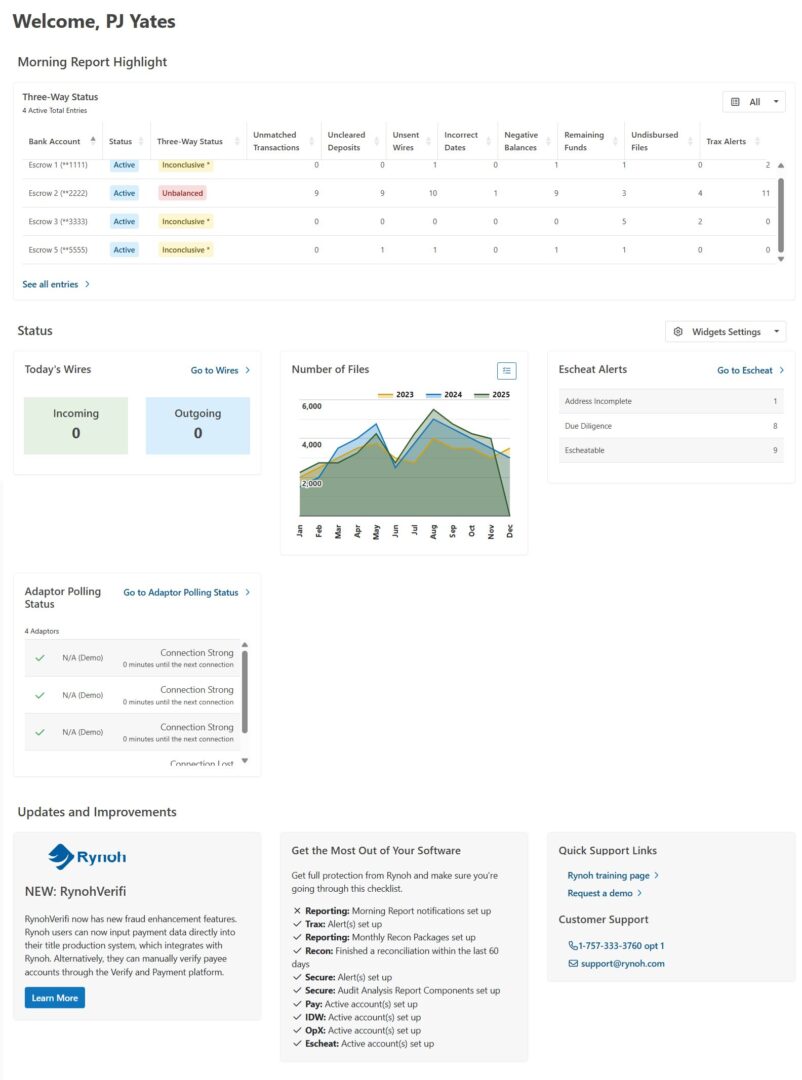Image resolution: width=802 pixels, height=1080 pixels.
Task: Click the Due Diligence escheat row
Action: 670,426
